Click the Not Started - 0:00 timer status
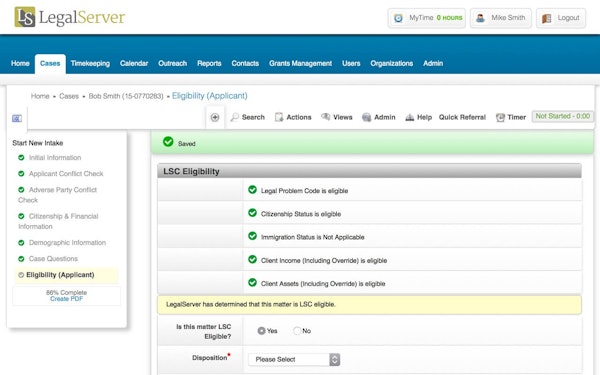 pos(562,116)
